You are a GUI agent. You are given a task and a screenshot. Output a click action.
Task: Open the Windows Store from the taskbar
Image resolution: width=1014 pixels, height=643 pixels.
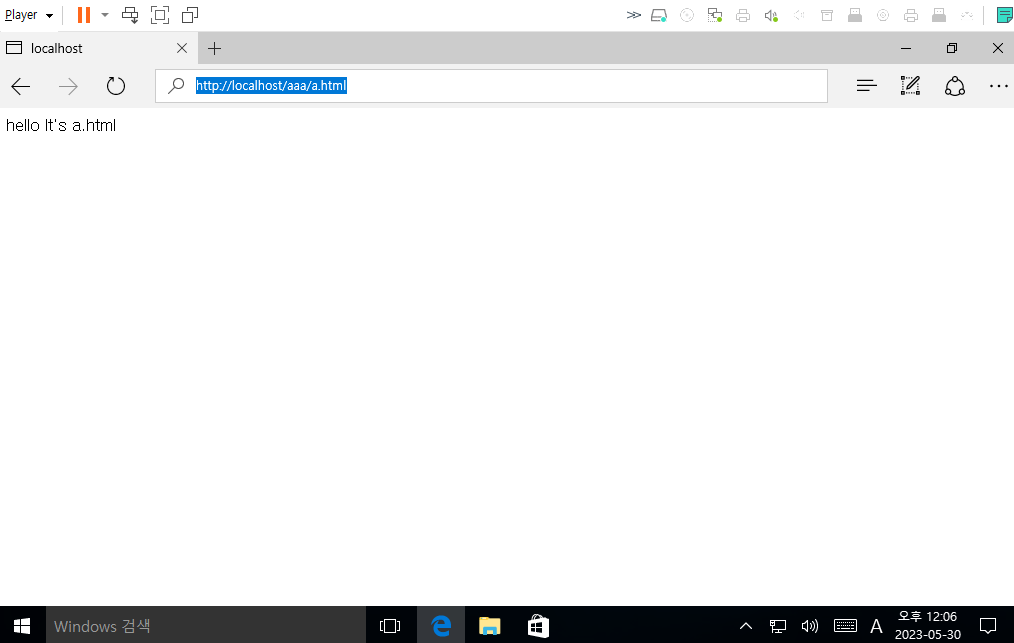[538, 626]
